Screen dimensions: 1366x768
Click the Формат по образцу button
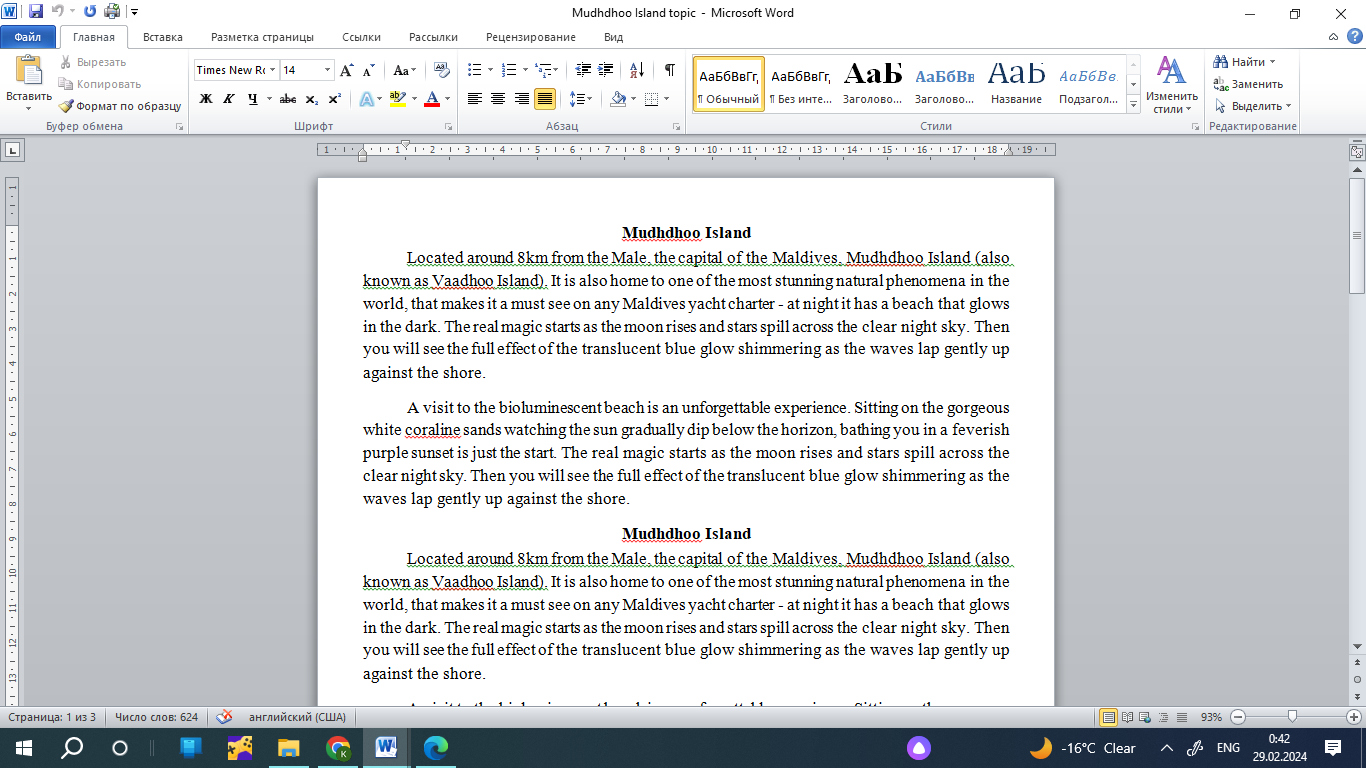[x=120, y=106]
